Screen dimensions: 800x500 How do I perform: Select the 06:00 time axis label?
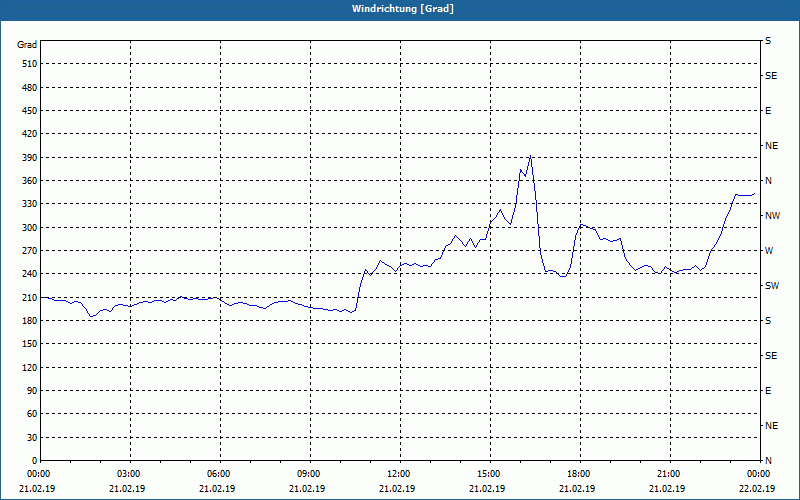click(218, 474)
